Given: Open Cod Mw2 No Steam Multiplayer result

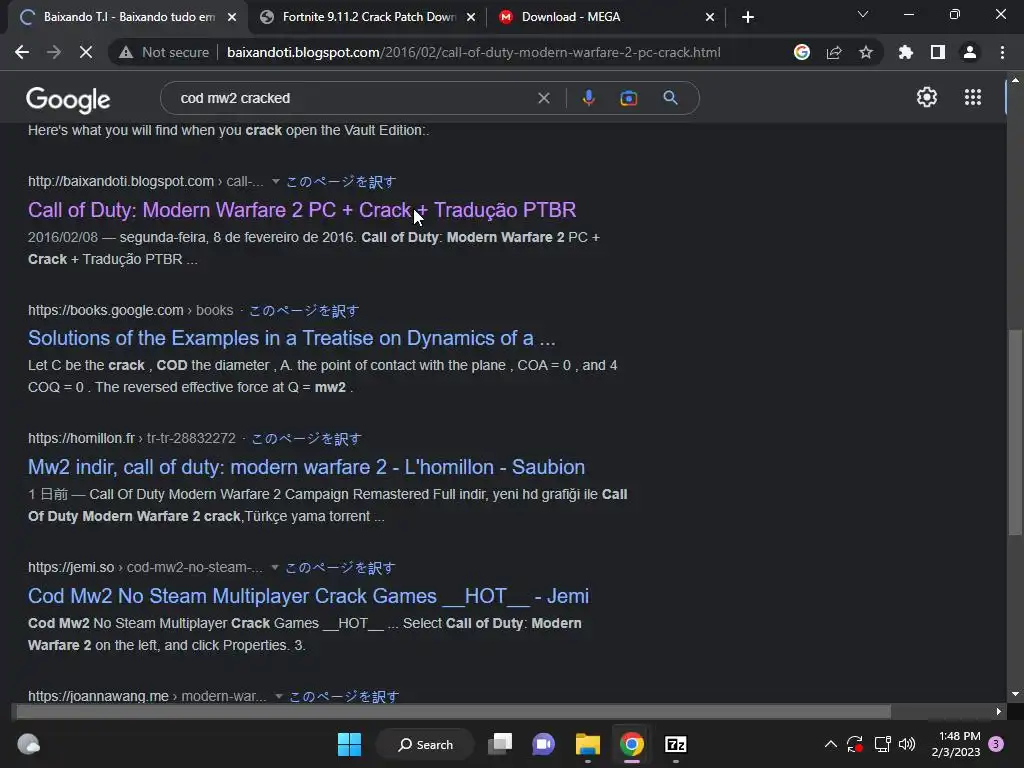Looking at the screenshot, I should tap(308, 596).
